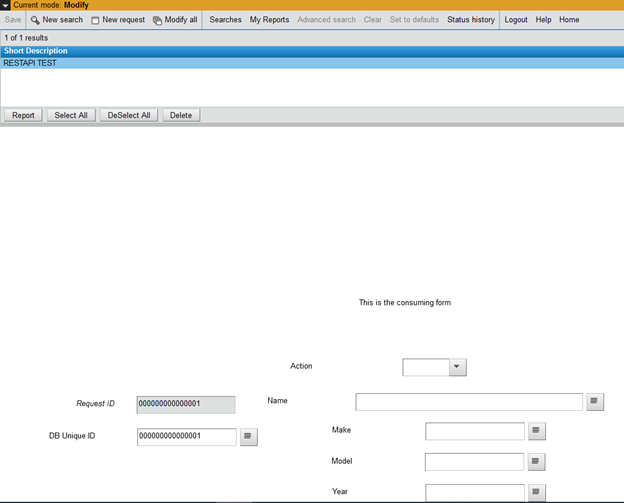The height and width of the screenshot is (503, 624).
Task: Click the DeSelect All button
Action: click(x=129, y=115)
